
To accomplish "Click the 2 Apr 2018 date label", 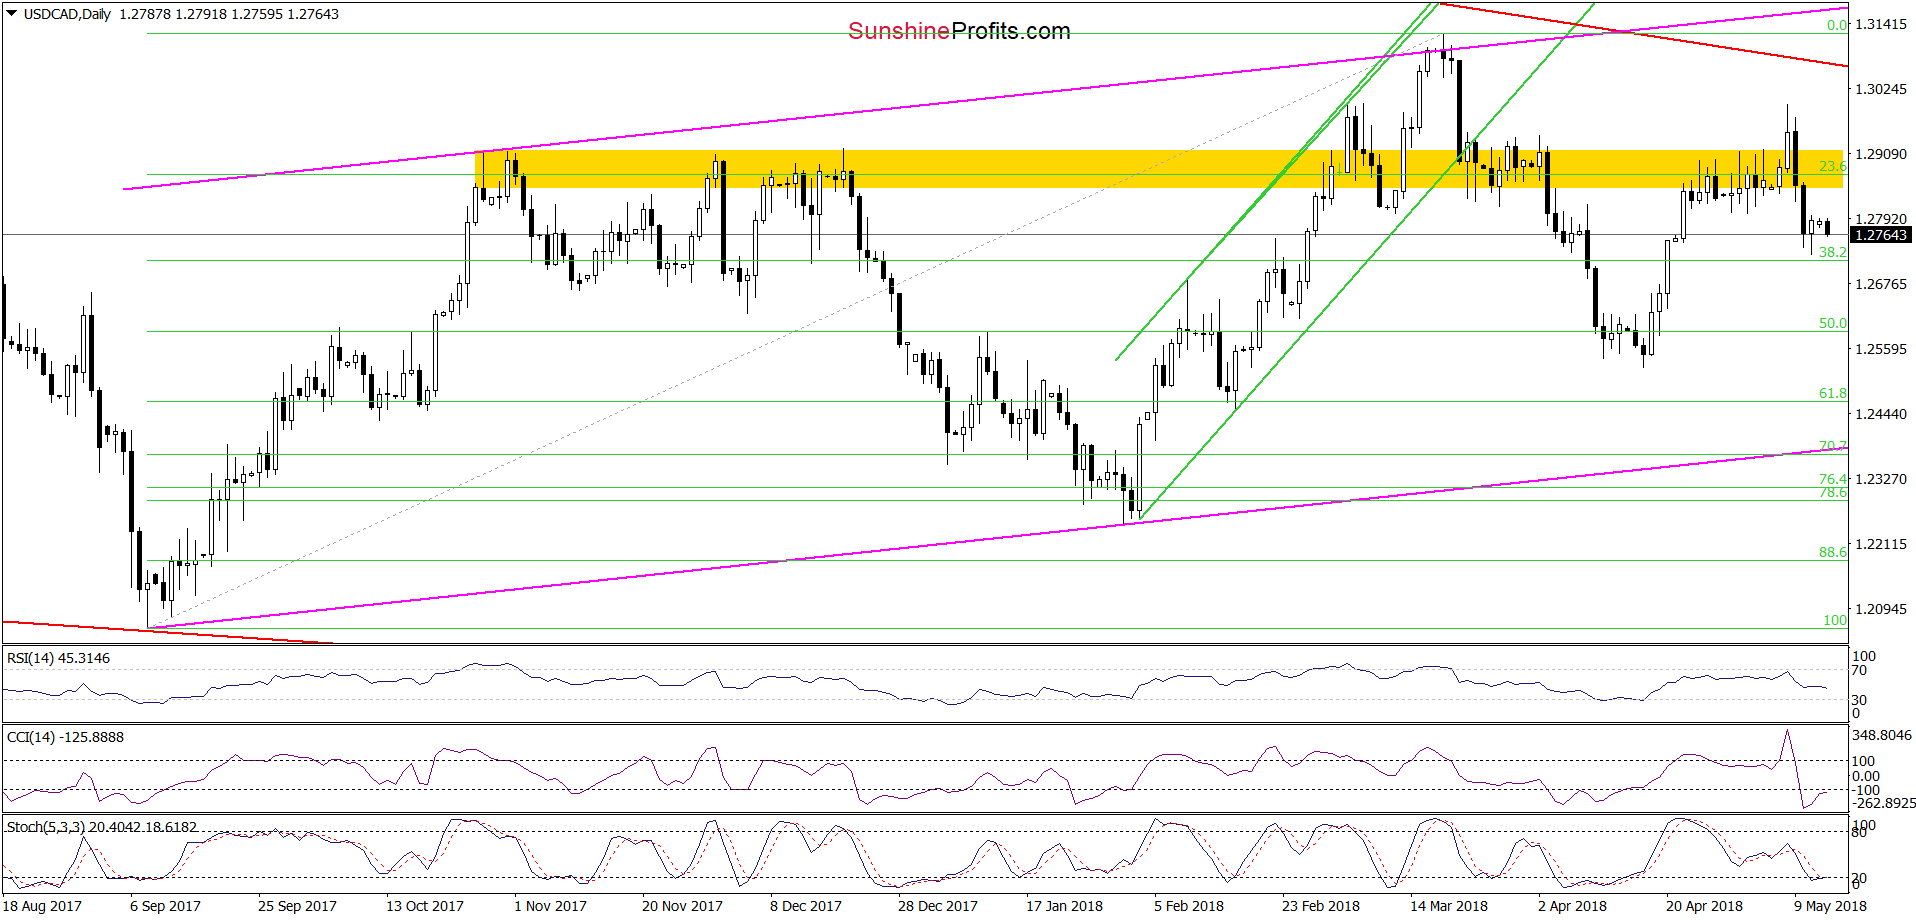I will pyautogui.click(x=1572, y=906).
